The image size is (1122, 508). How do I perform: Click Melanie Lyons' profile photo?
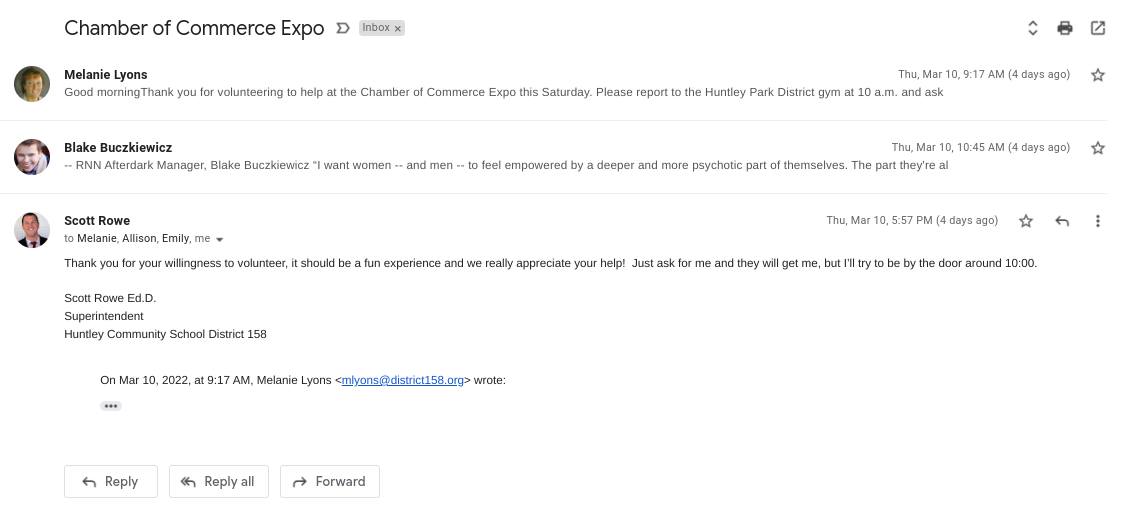(32, 84)
